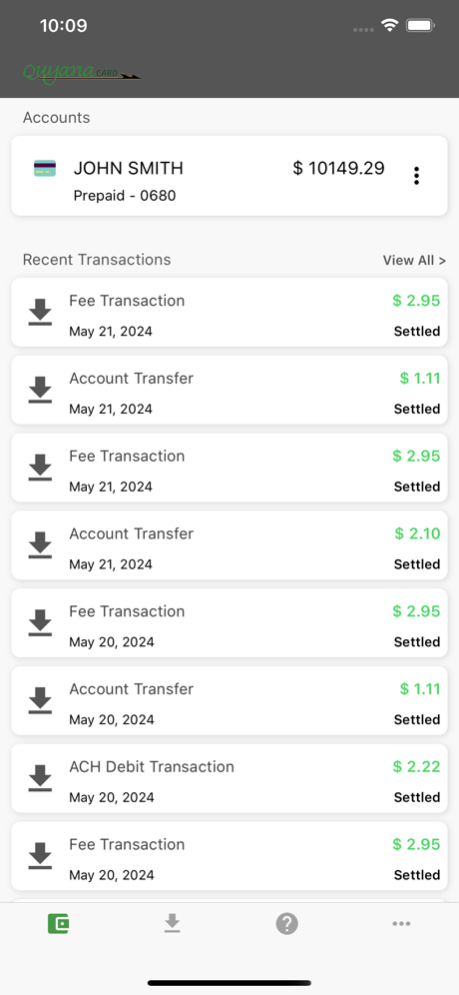Open the JOHN SMITH Prepaid - 0680 account
This screenshot has height=995, width=459.
229,176
